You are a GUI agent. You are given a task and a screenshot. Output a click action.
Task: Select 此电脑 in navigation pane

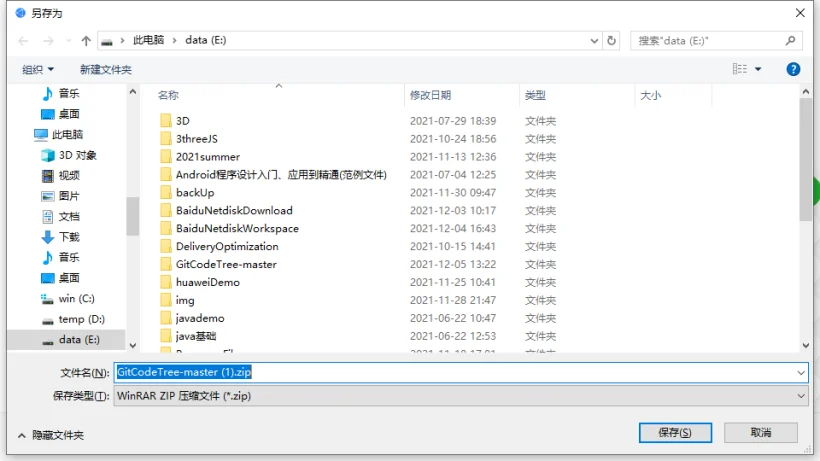point(59,134)
